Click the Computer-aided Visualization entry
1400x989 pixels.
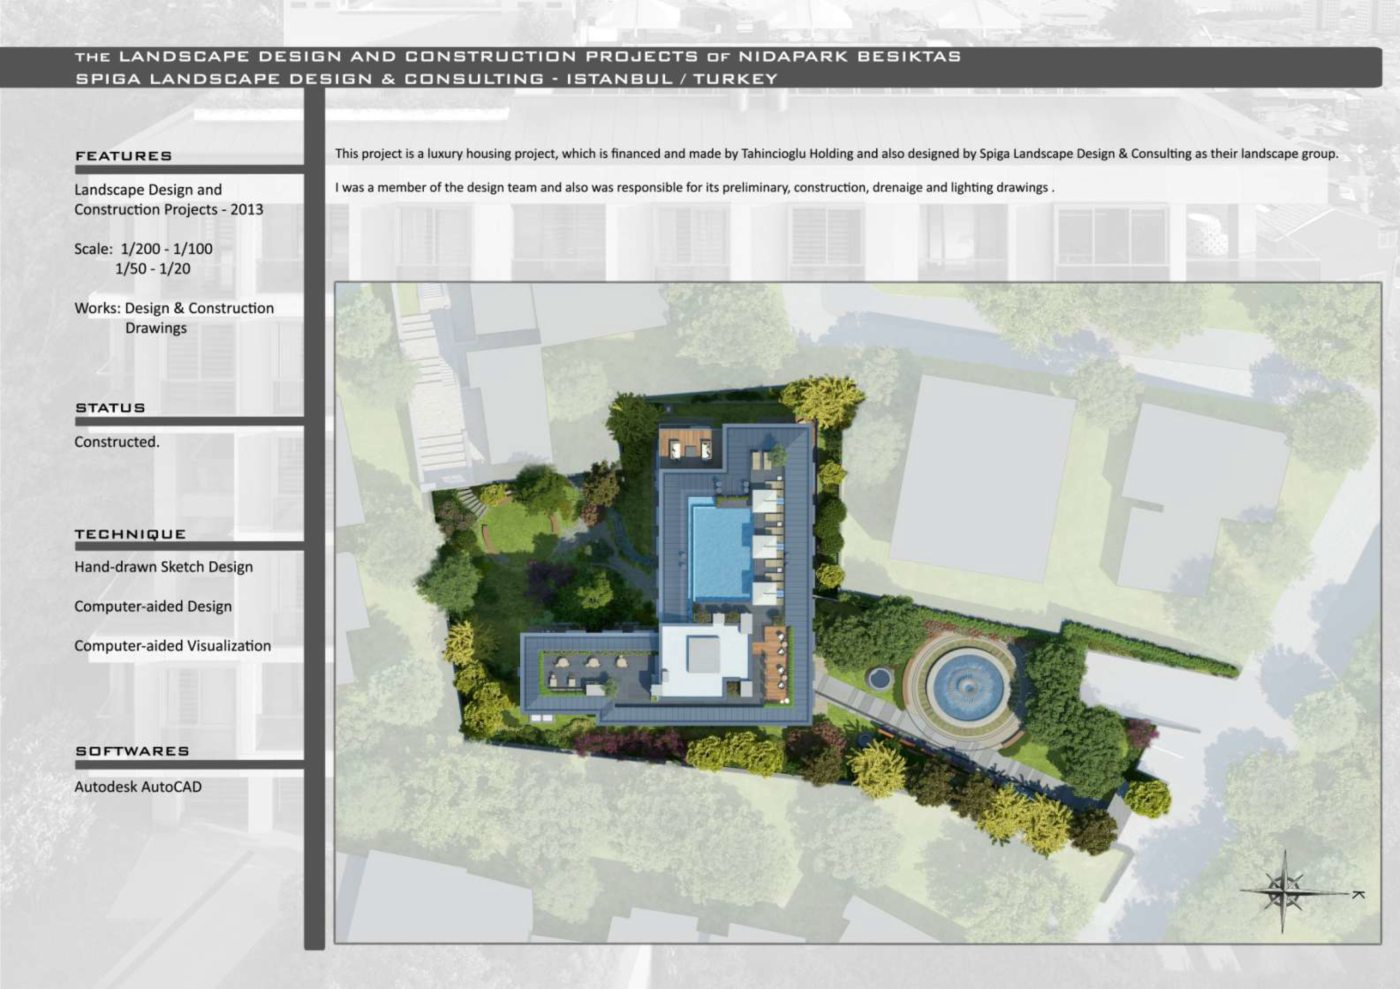tap(172, 646)
